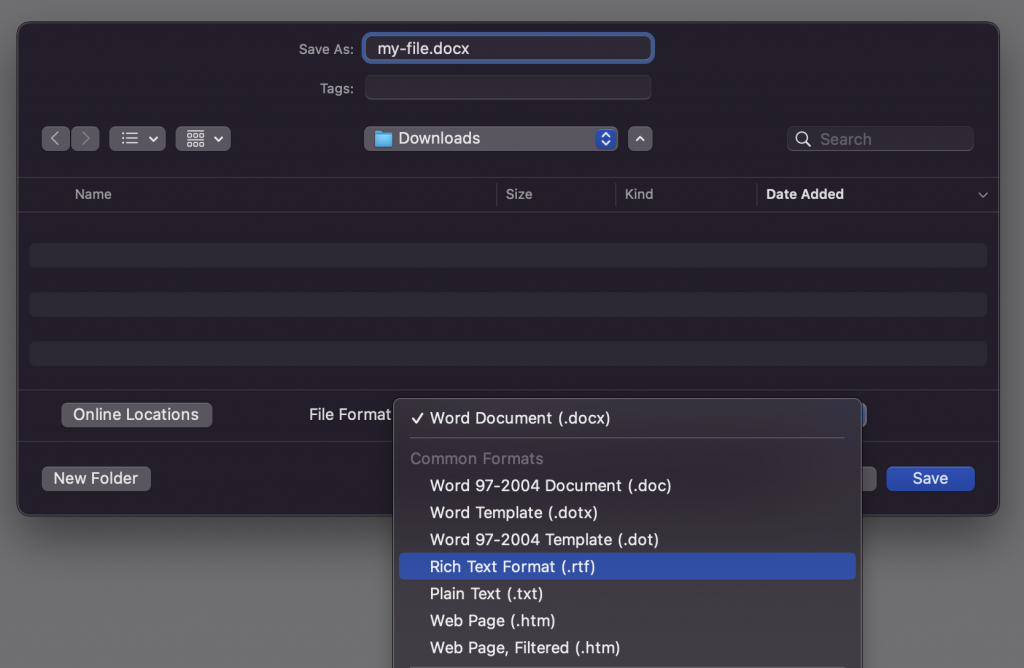
Task: Open the list view options dropdown
Action: tap(138, 139)
